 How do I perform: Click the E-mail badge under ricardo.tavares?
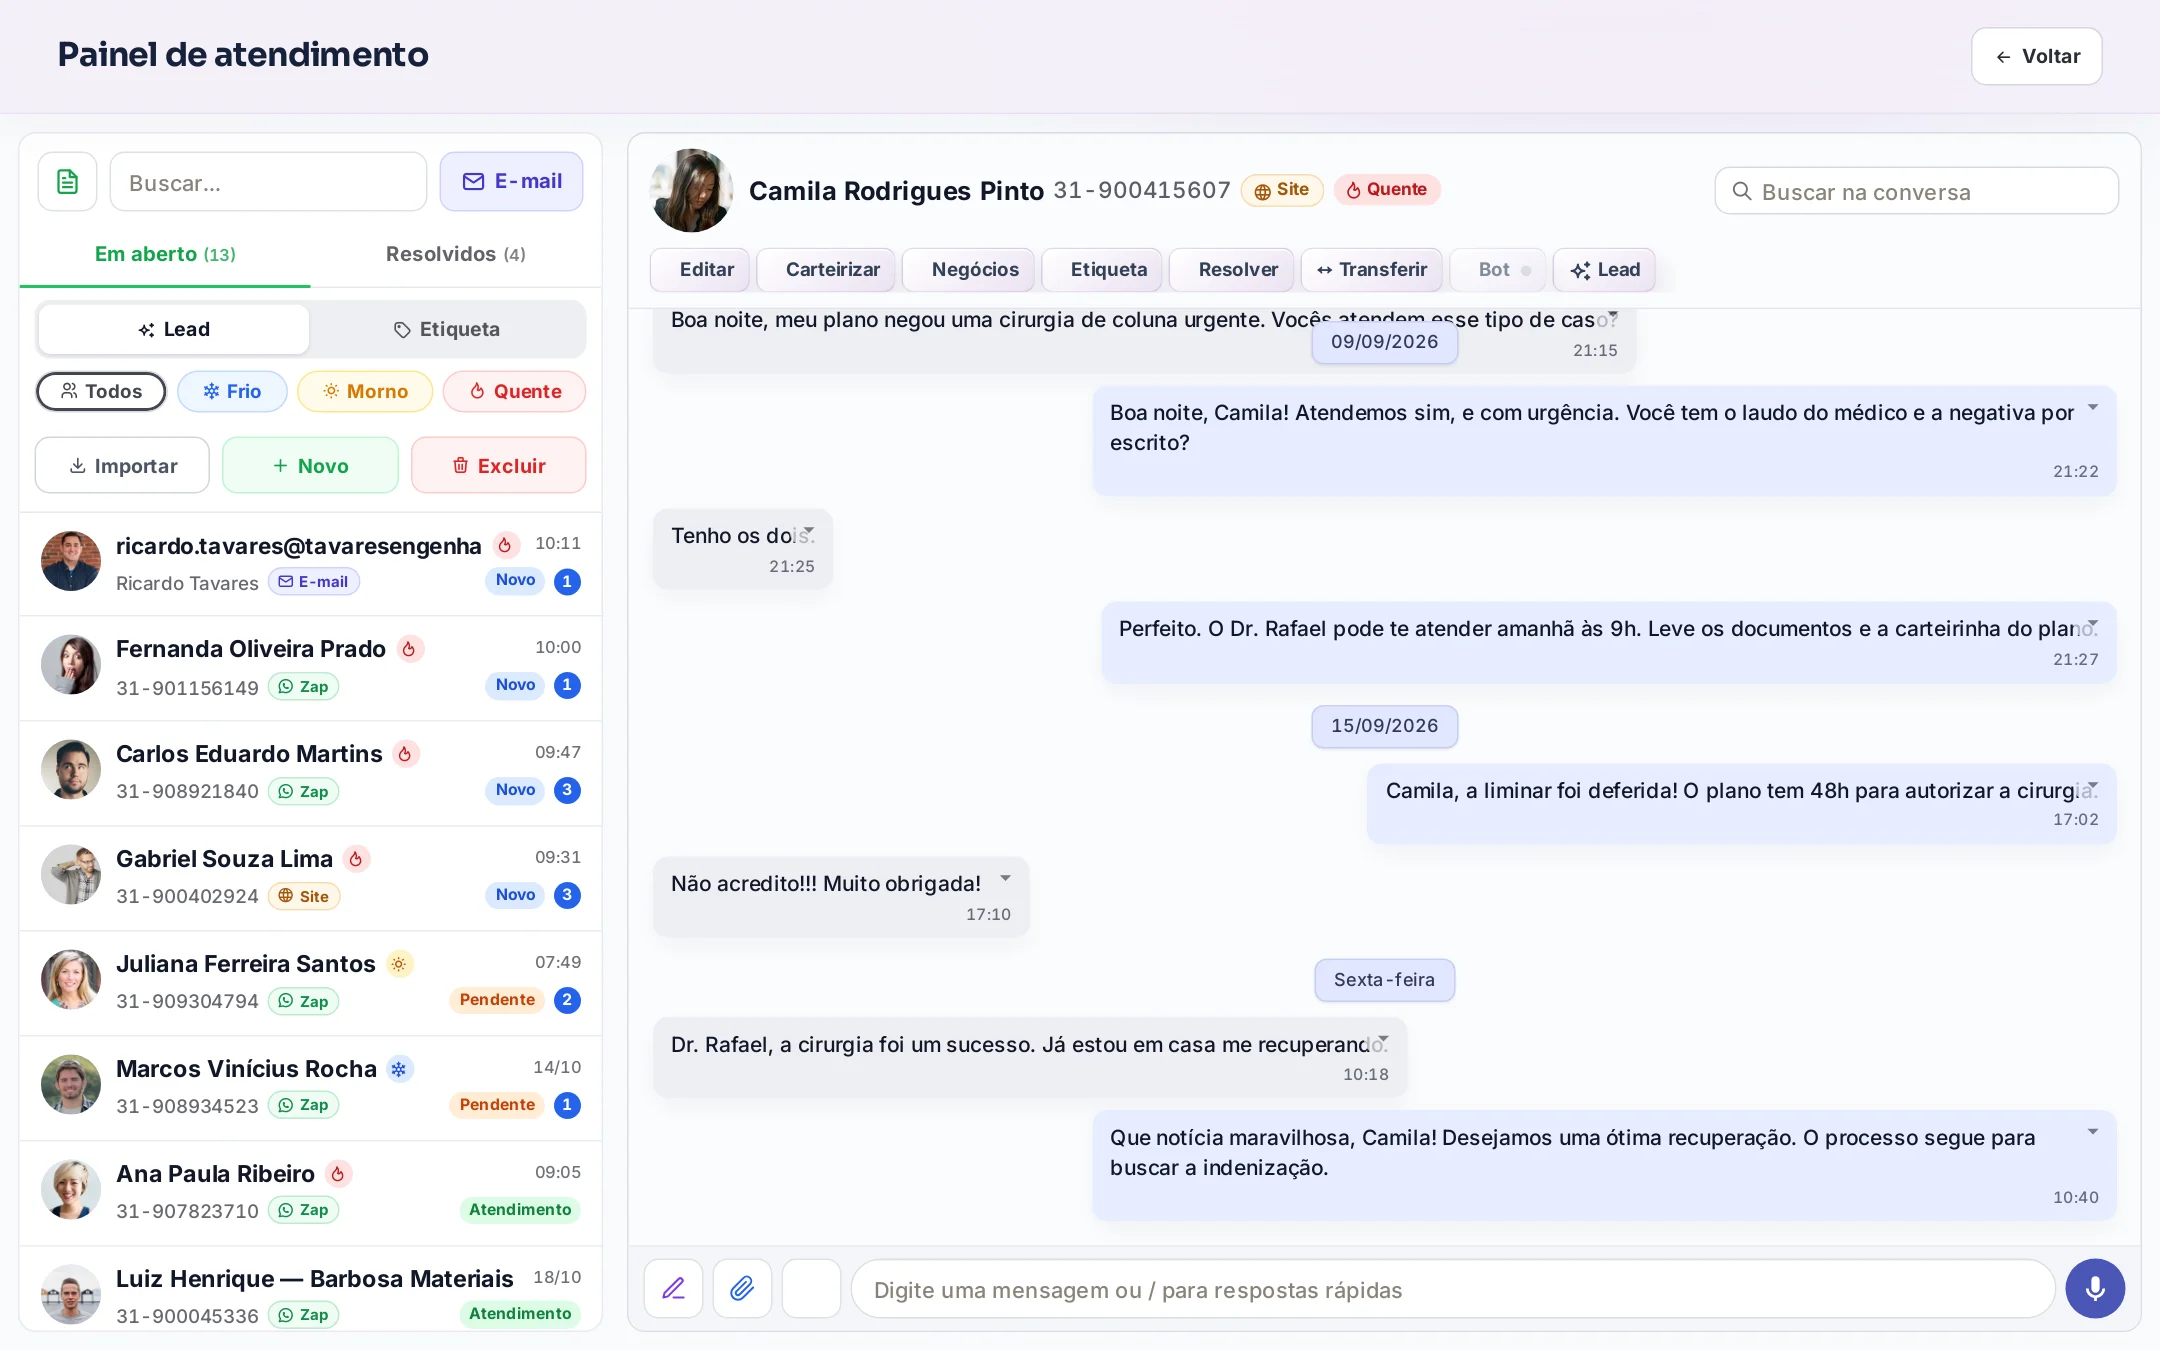pos(313,581)
